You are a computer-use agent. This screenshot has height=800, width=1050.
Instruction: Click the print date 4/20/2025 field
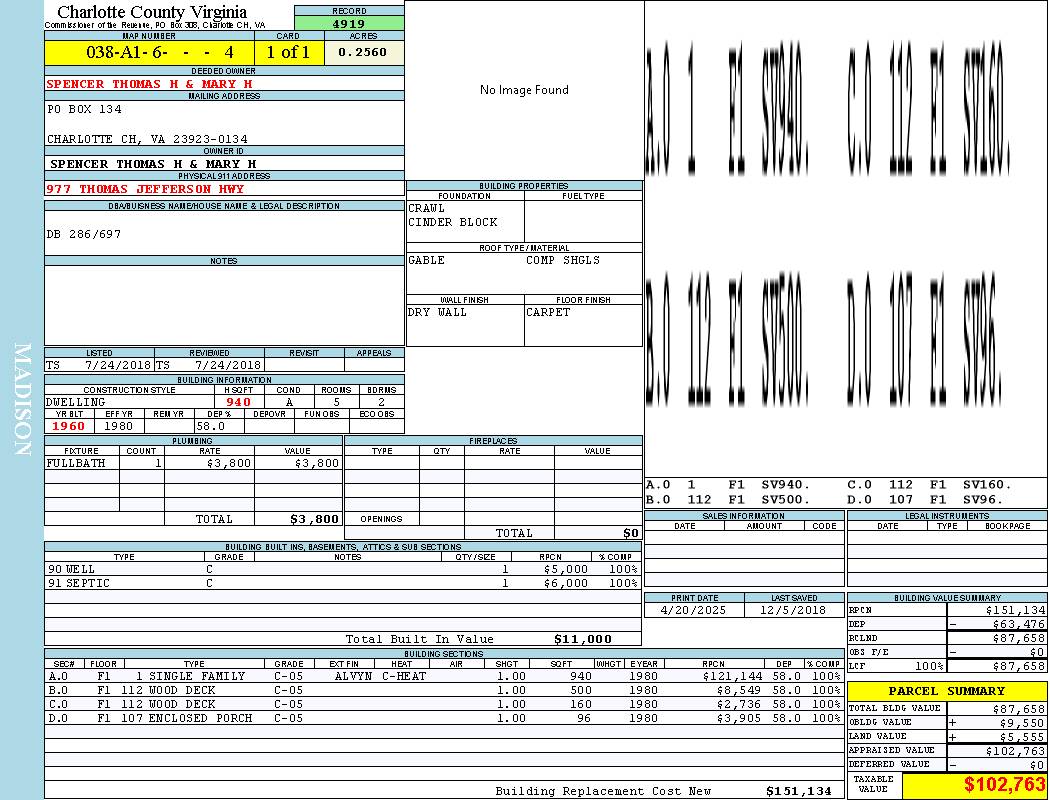point(694,610)
